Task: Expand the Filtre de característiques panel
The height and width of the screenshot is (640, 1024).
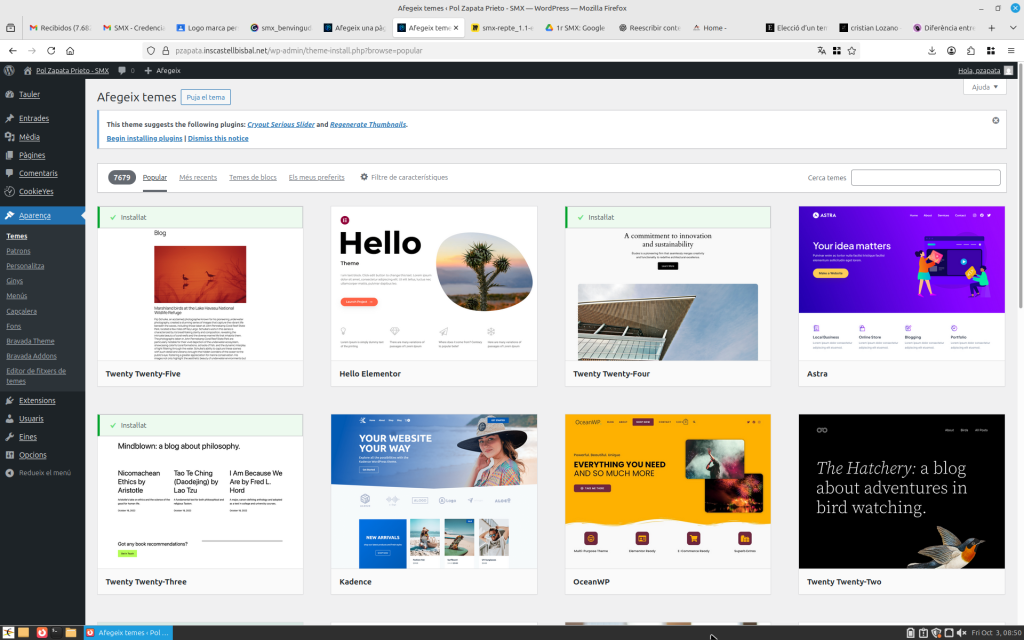Action: [404, 177]
